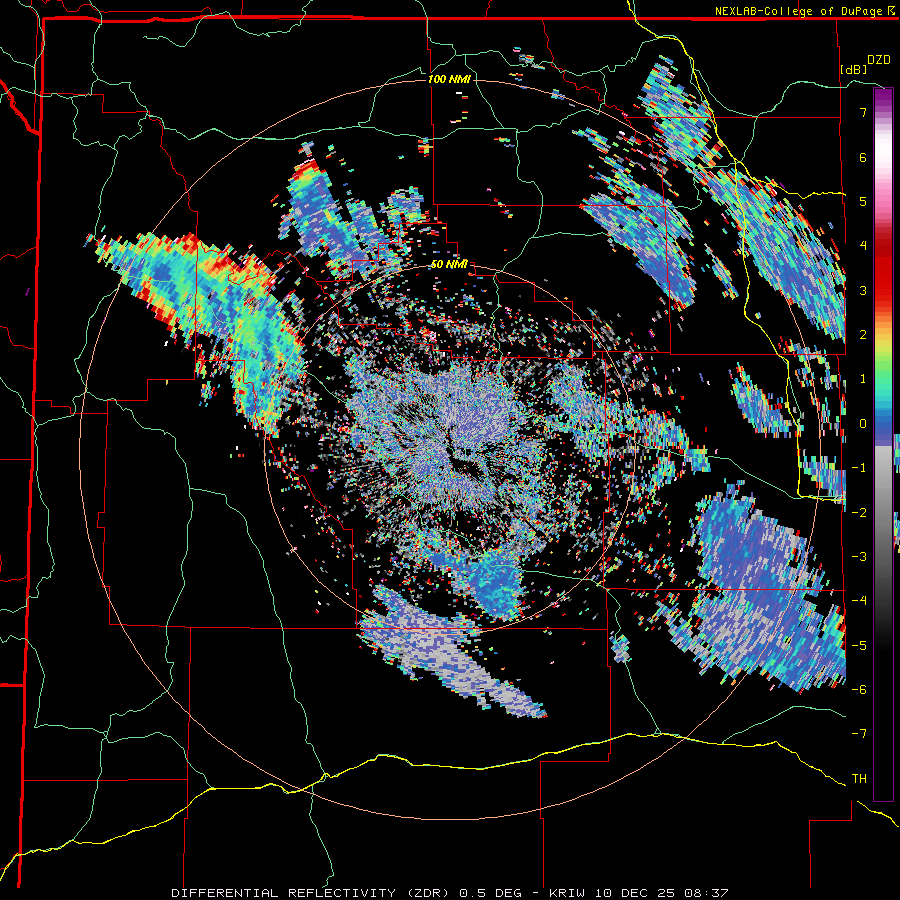This screenshot has width=900, height=900.
Task: Click the 1 value on the color scale
Action: 863,379
